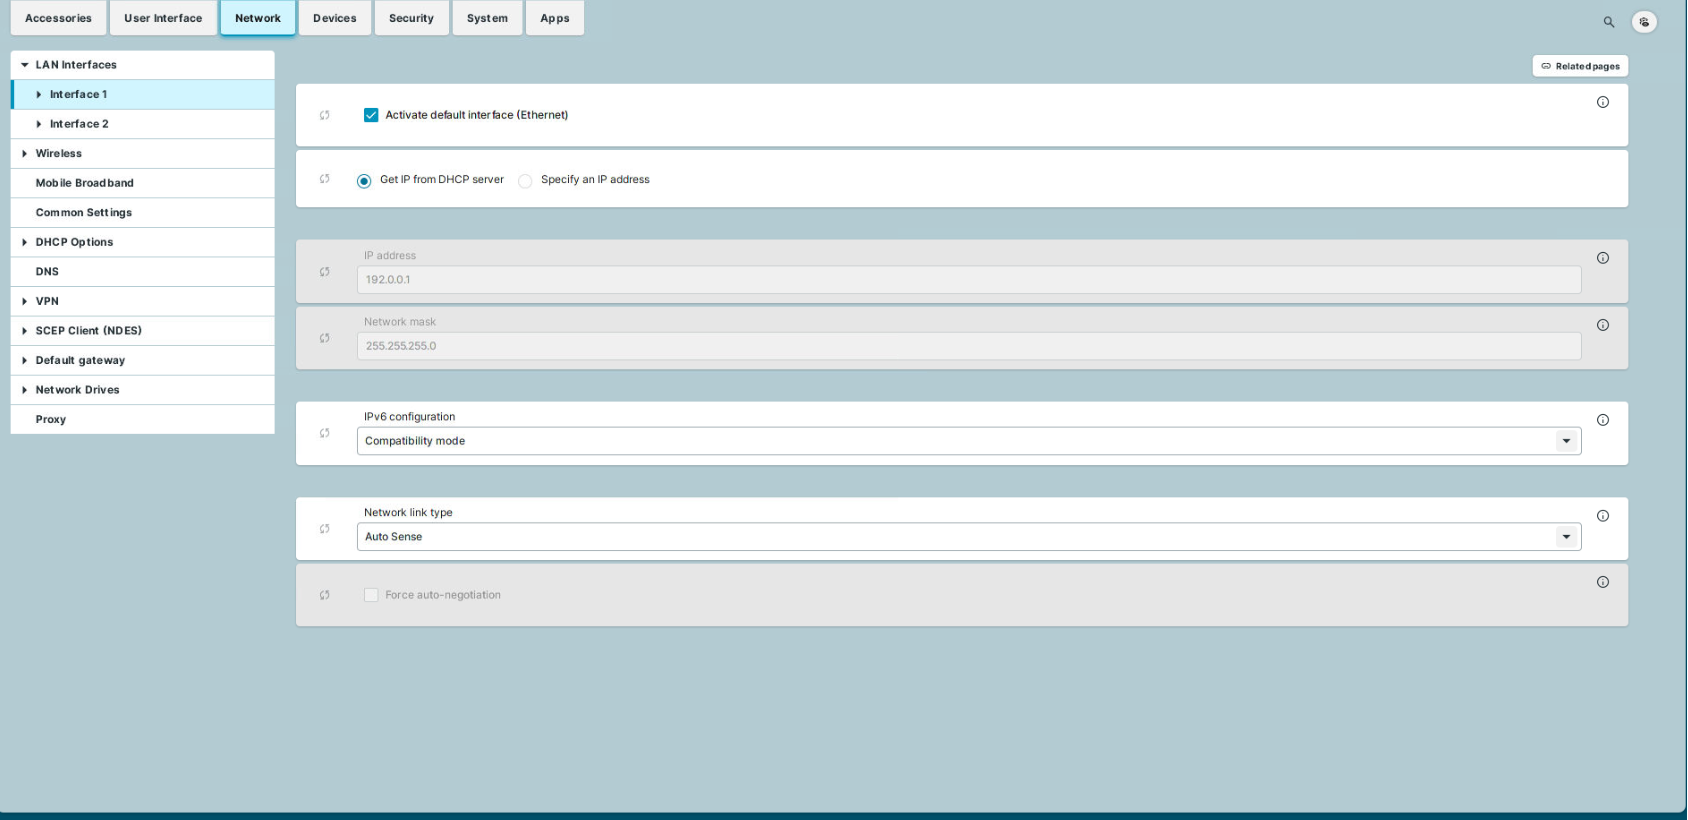Switch to the Security tab
The width and height of the screenshot is (1688, 820).
(411, 18)
